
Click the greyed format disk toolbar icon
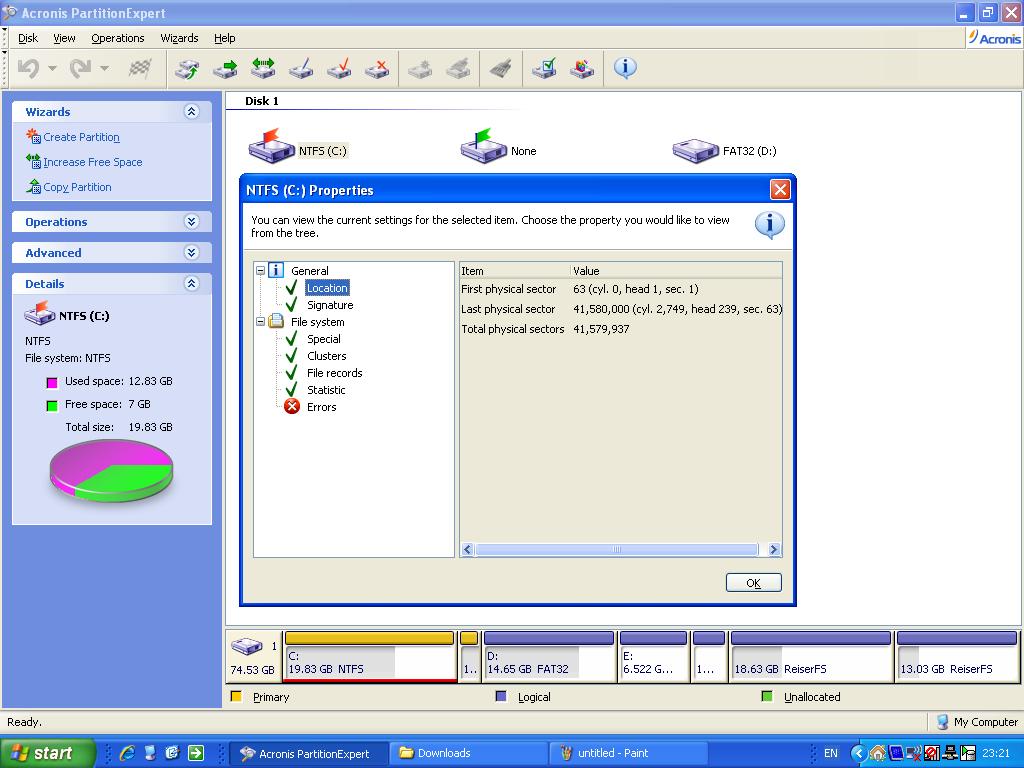click(x=458, y=68)
